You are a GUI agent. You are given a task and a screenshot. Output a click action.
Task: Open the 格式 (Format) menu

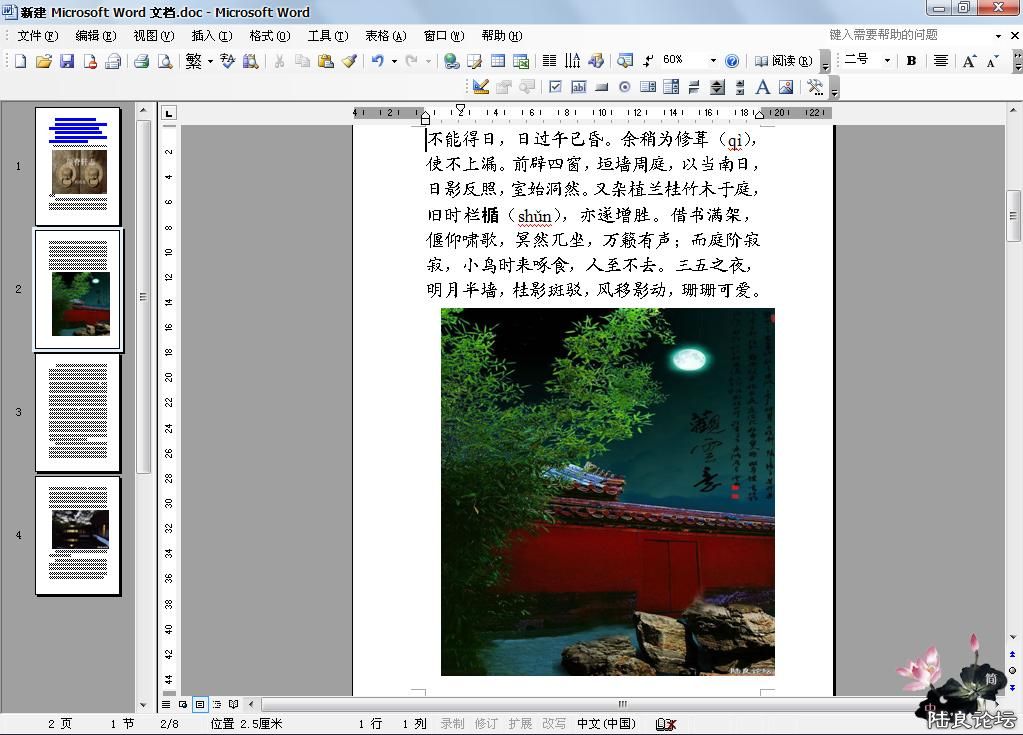click(x=269, y=36)
